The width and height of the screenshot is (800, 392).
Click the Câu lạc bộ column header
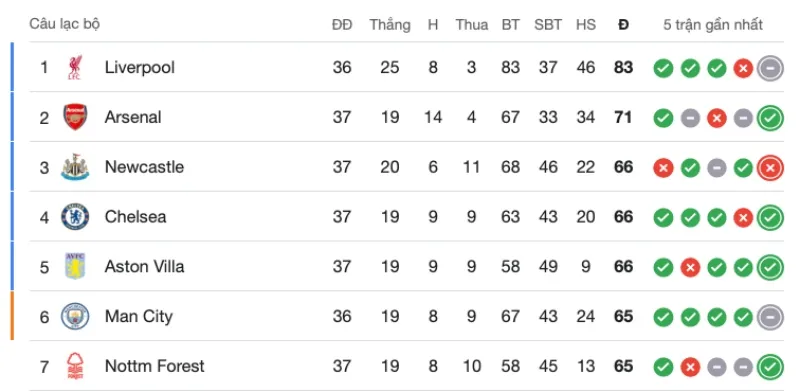[x=64, y=24]
